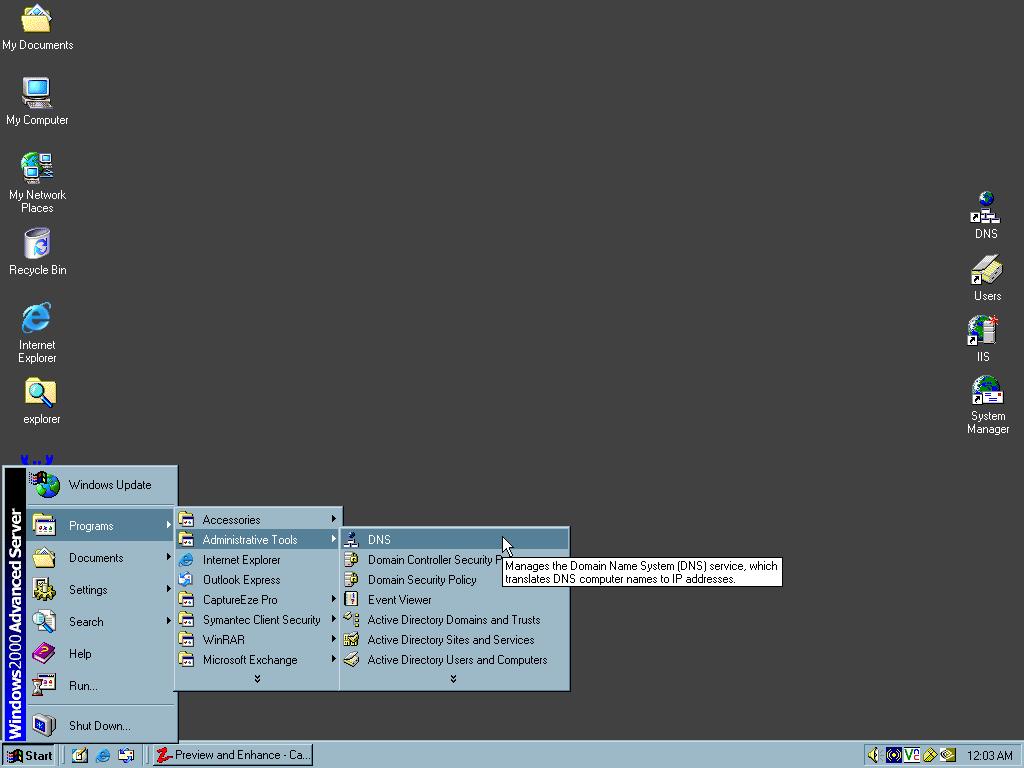Click Internet Explorer quick launch icon
1024x768 pixels.
(x=103, y=756)
